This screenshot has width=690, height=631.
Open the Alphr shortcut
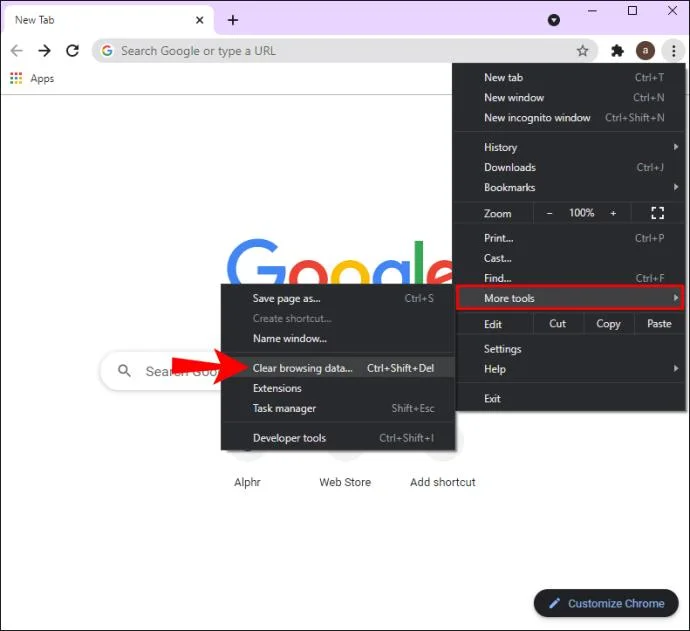tap(247, 482)
